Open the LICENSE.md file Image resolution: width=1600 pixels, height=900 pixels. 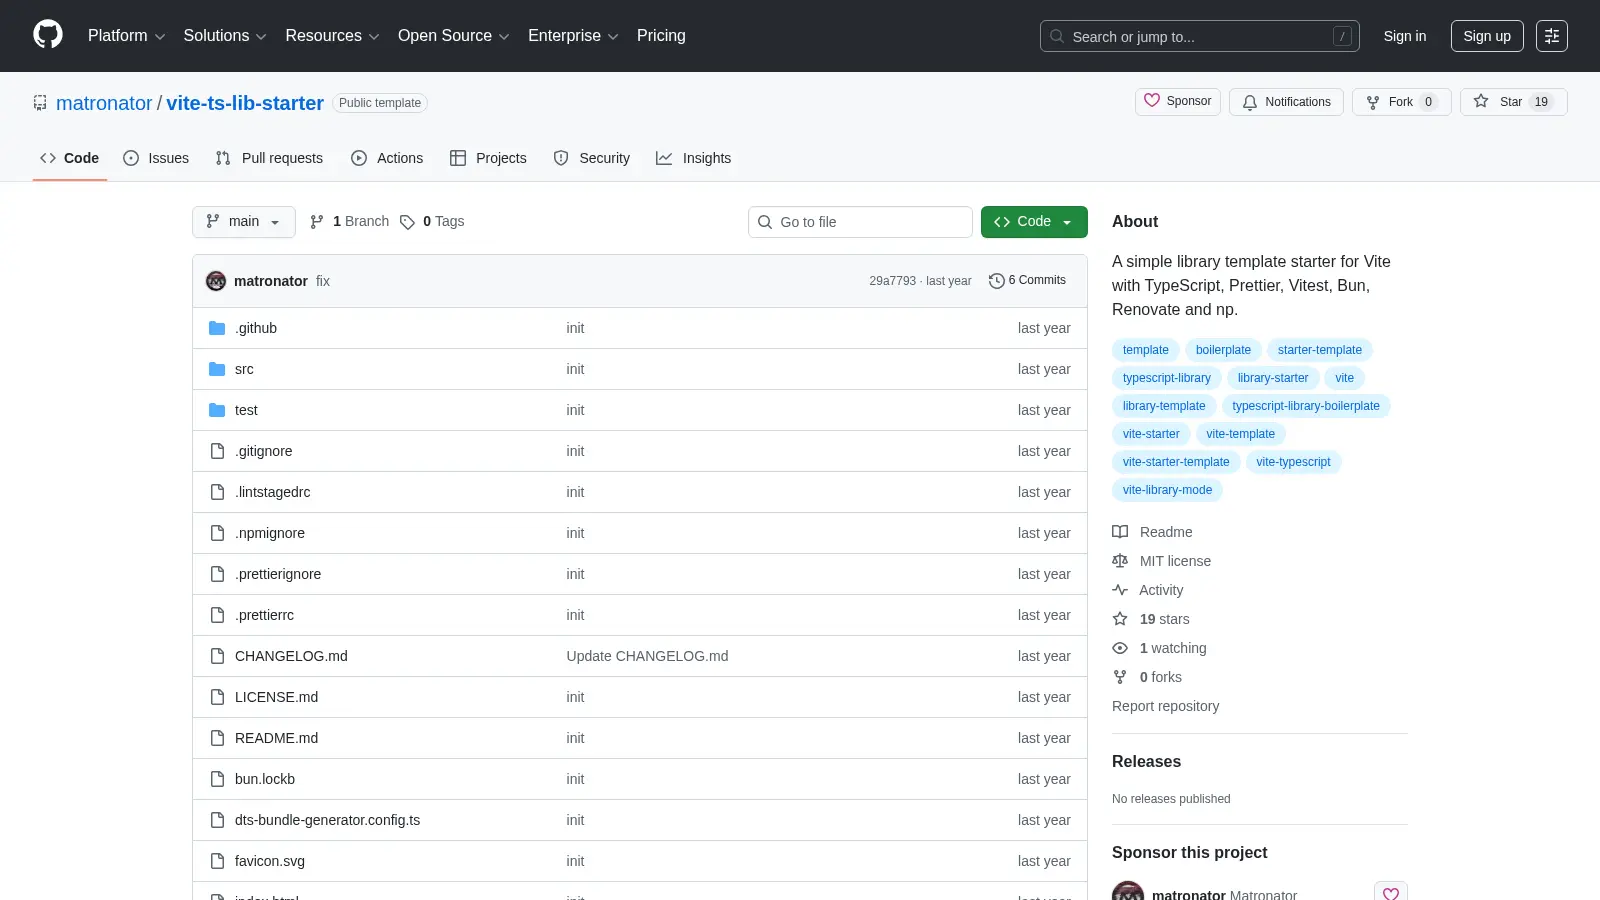coord(276,697)
